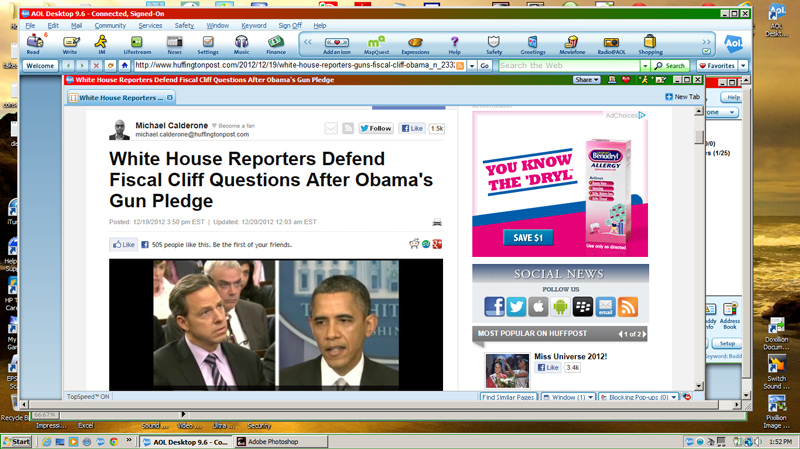Open the File menu
Viewport: 800px width, 449px height.
pyautogui.click(x=30, y=26)
